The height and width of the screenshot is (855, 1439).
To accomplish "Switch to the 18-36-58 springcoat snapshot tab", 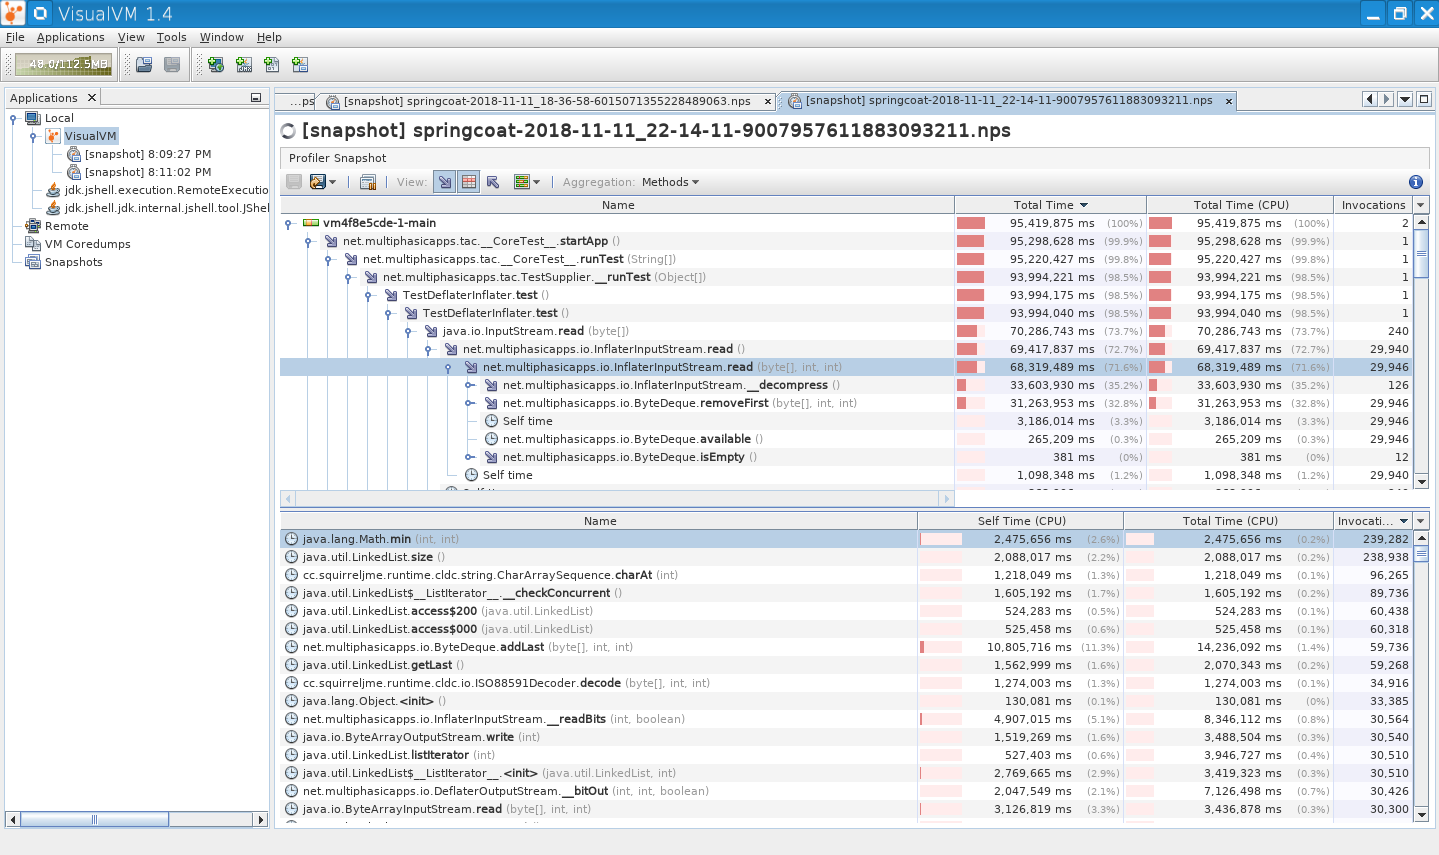I will tap(546, 101).
